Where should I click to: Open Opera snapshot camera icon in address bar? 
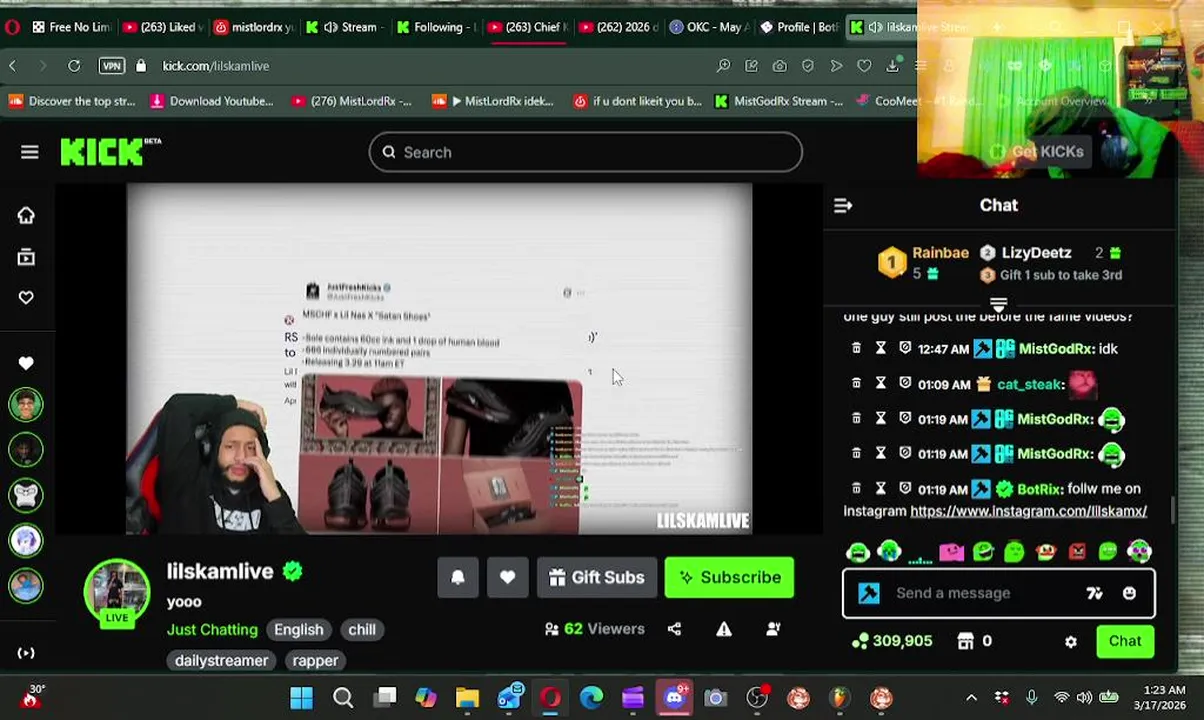pyautogui.click(x=779, y=65)
